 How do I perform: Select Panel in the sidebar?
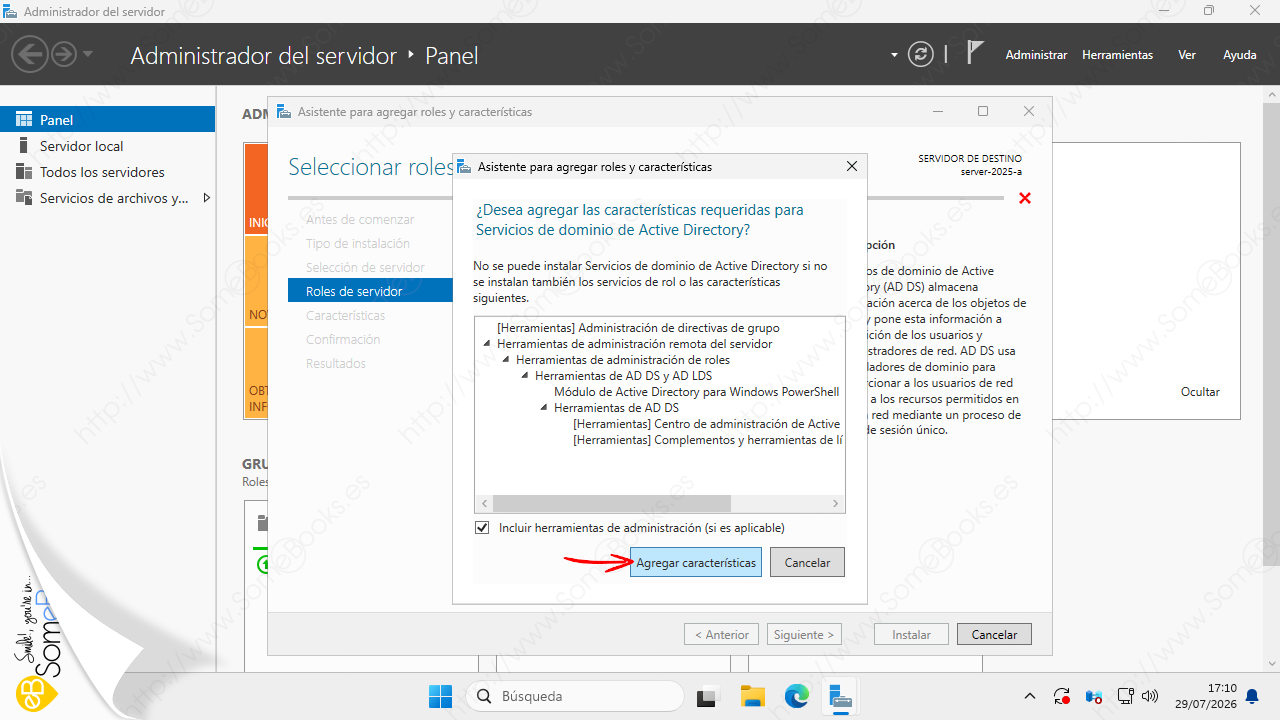(108, 120)
